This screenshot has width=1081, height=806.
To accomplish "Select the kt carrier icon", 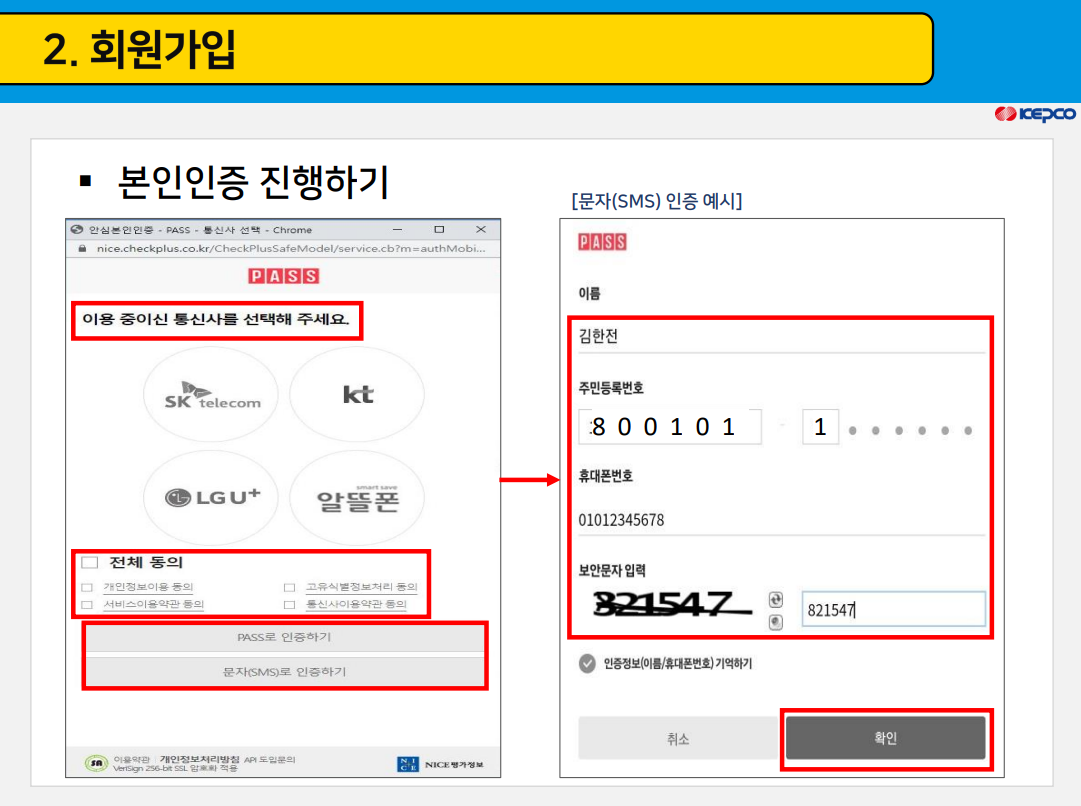I will point(357,394).
